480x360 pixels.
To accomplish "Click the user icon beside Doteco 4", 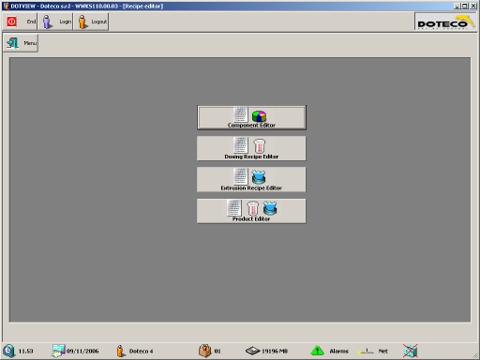I will click(120, 351).
